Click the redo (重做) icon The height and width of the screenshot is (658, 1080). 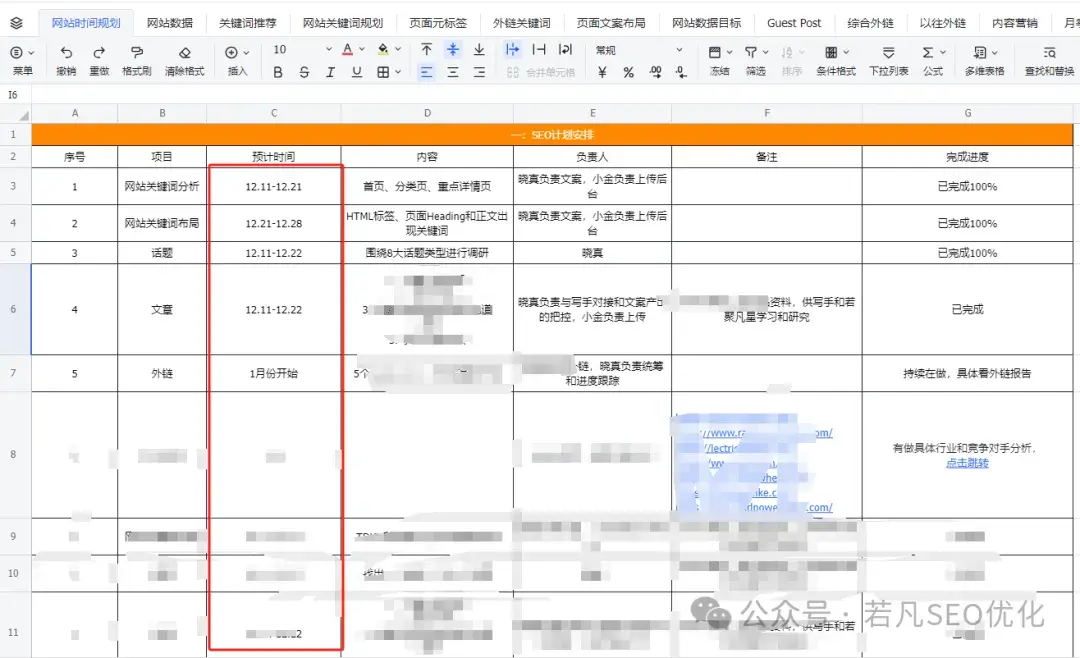(99, 52)
